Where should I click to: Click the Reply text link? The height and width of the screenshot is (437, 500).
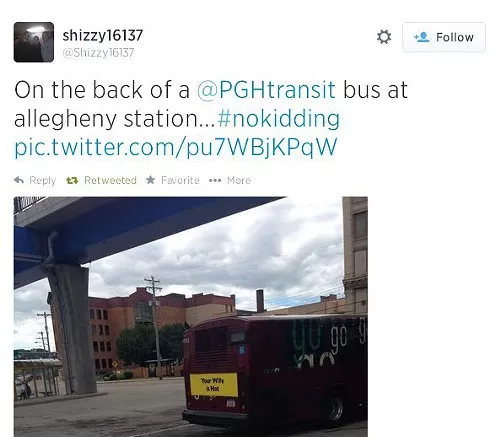click(43, 180)
